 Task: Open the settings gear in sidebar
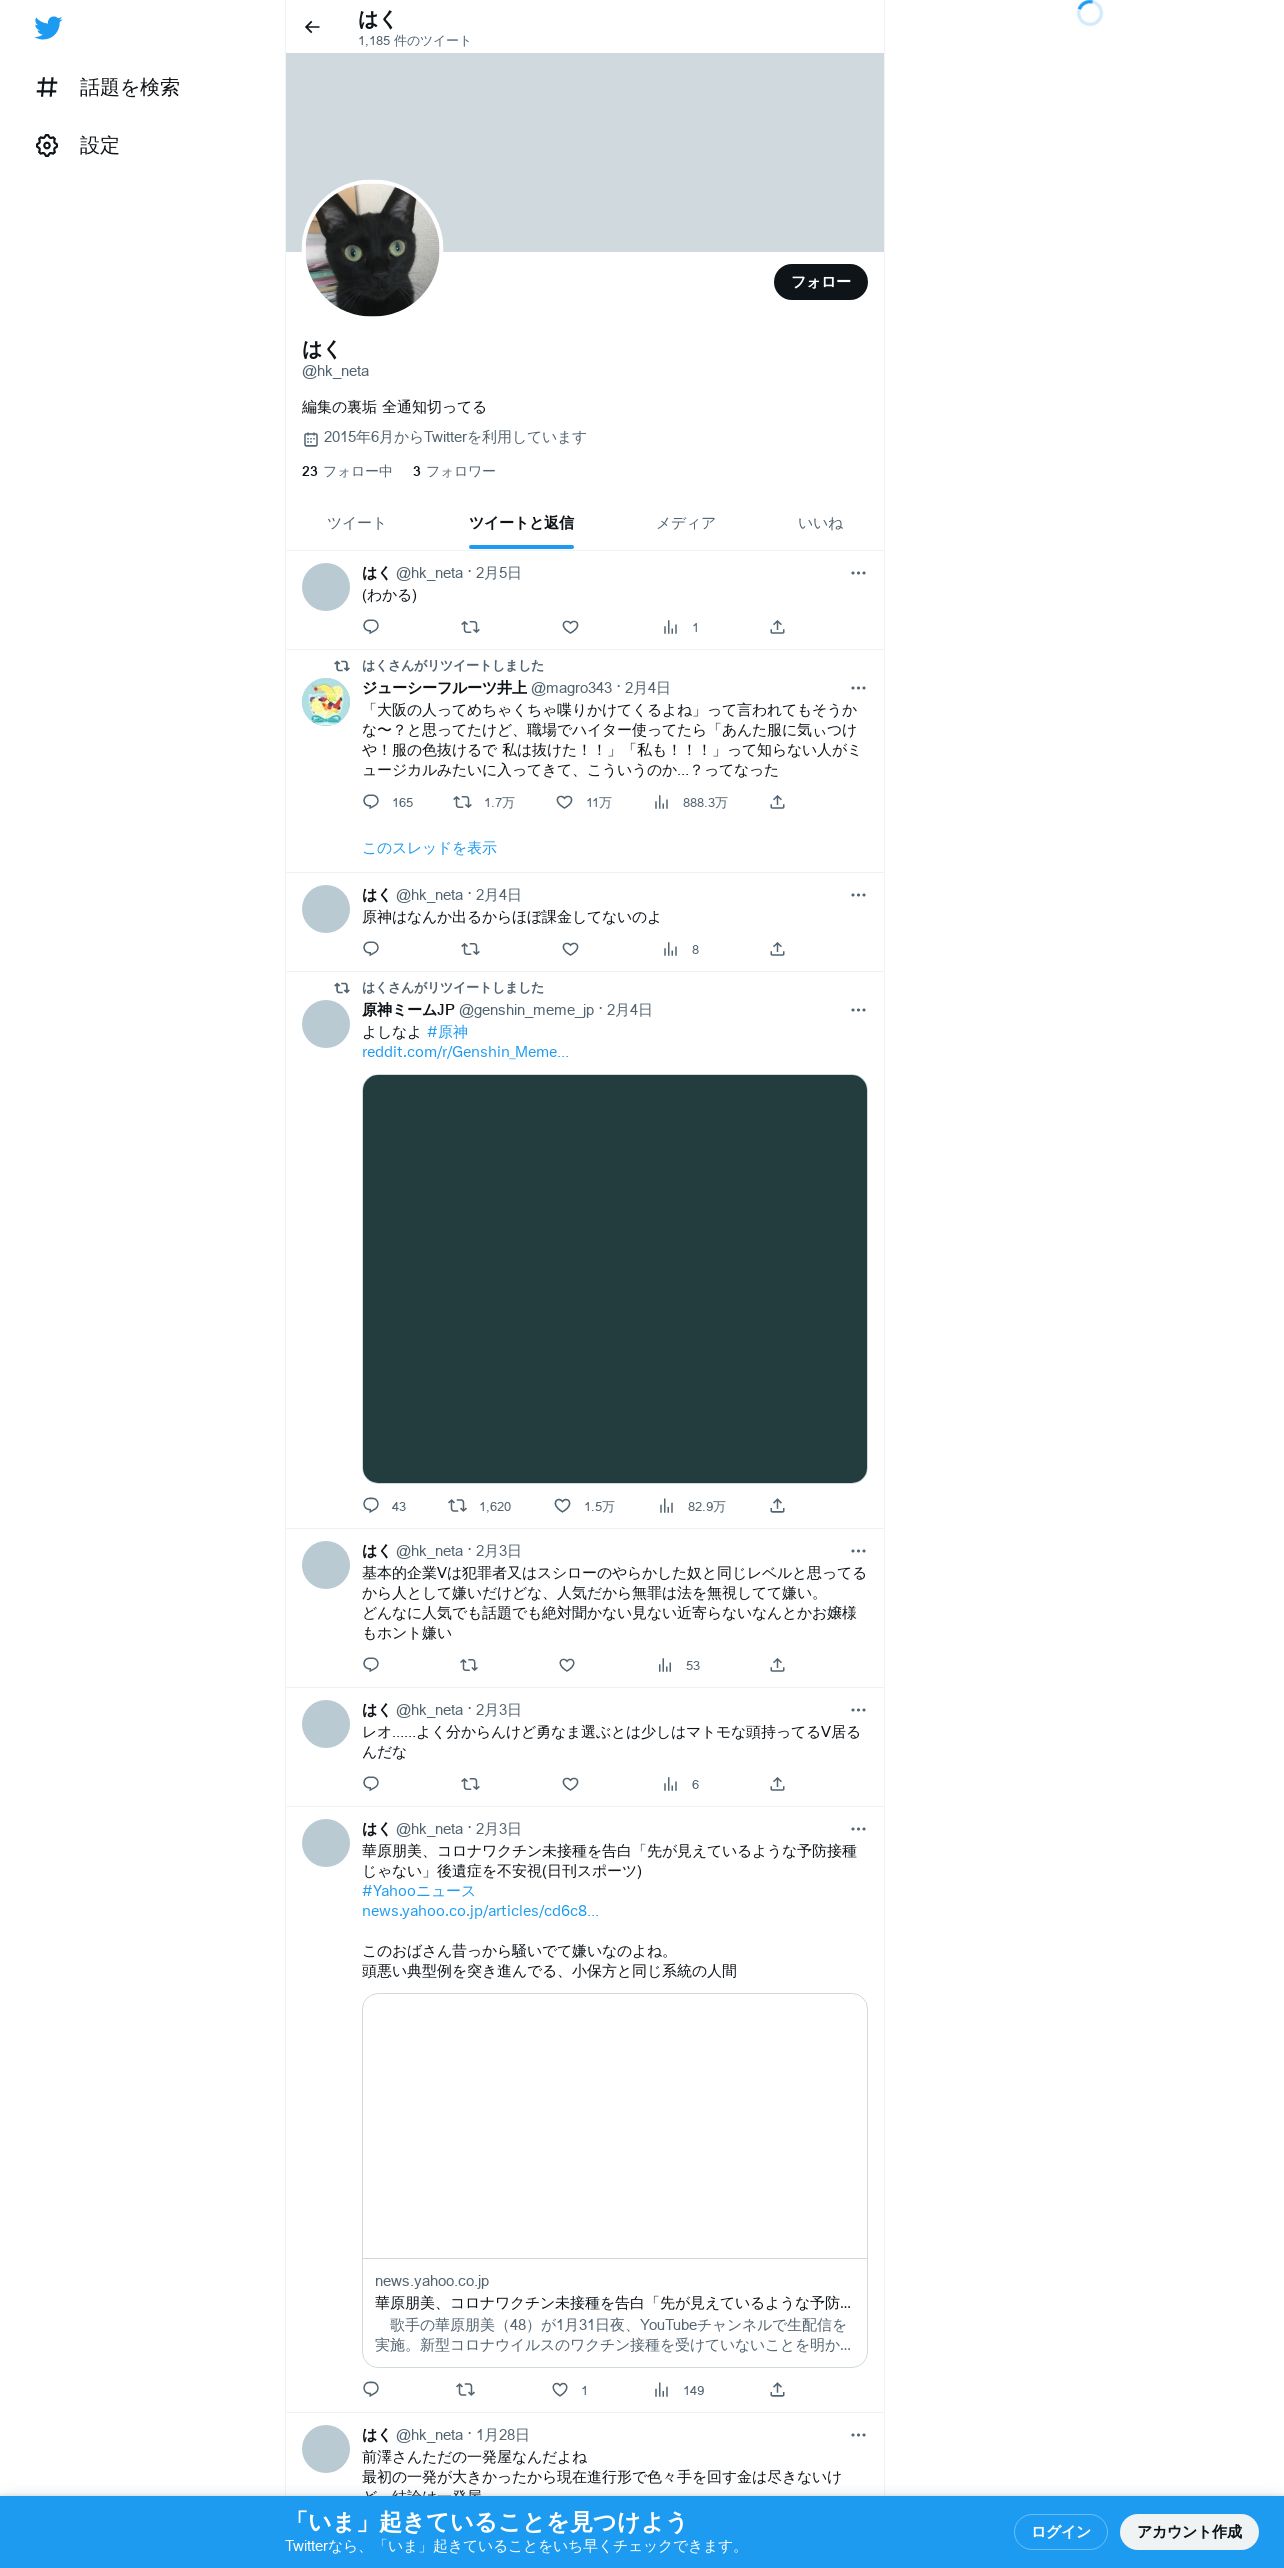tap(47, 146)
